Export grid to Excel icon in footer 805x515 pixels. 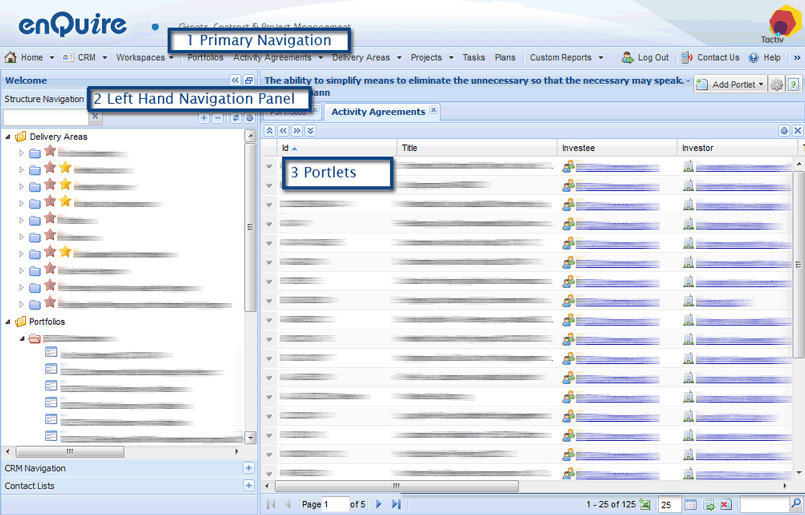point(645,505)
